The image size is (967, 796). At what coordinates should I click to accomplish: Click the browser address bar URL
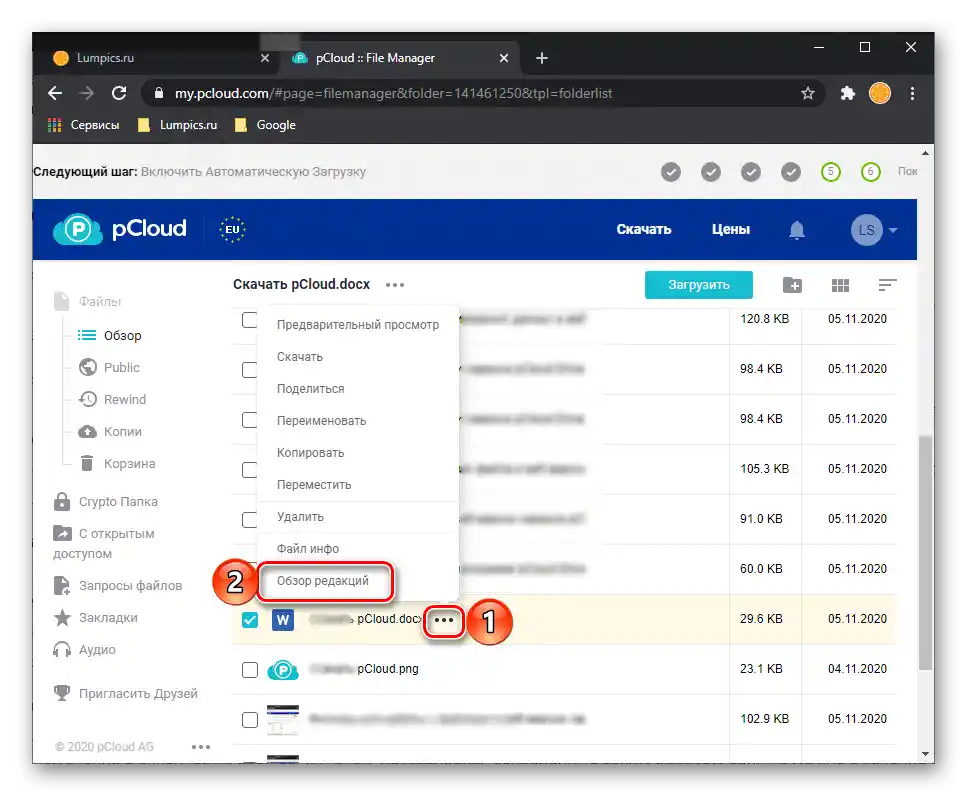tap(394, 94)
